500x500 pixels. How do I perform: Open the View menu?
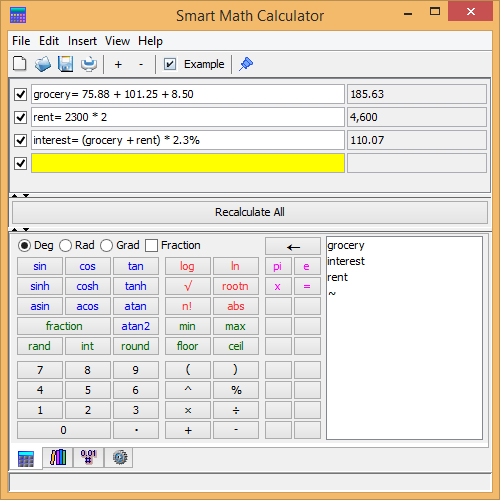click(117, 41)
